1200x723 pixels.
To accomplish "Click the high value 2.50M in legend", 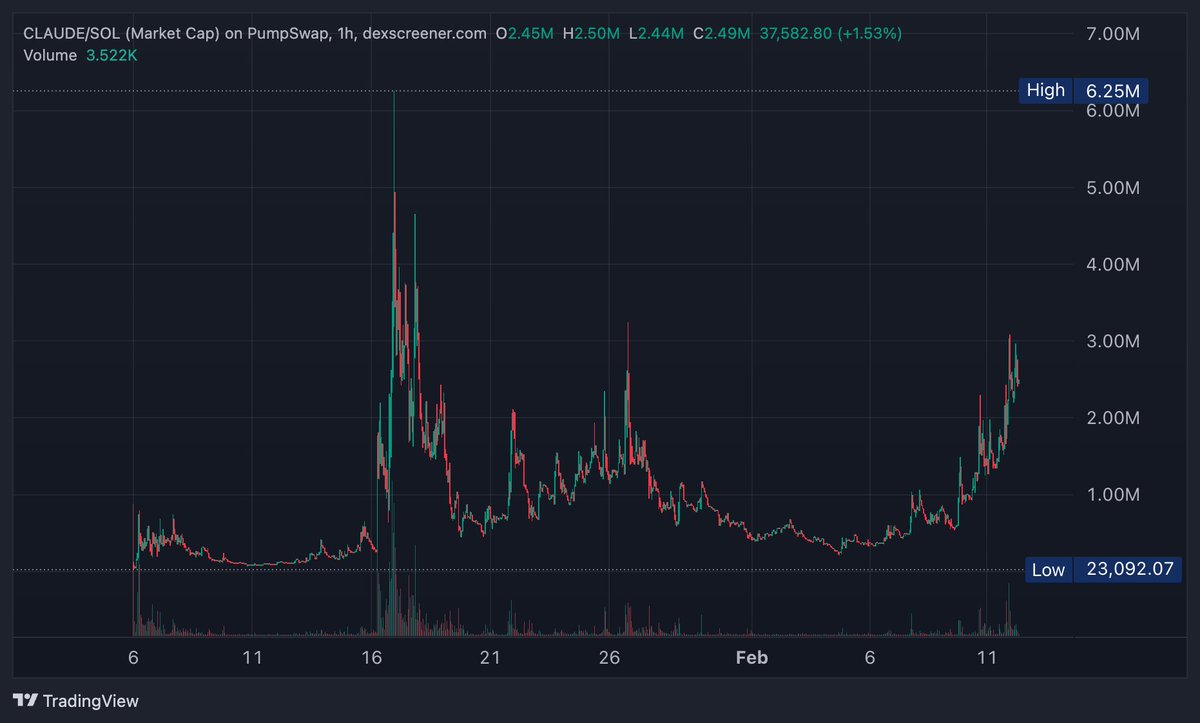I will click(597, 33).
